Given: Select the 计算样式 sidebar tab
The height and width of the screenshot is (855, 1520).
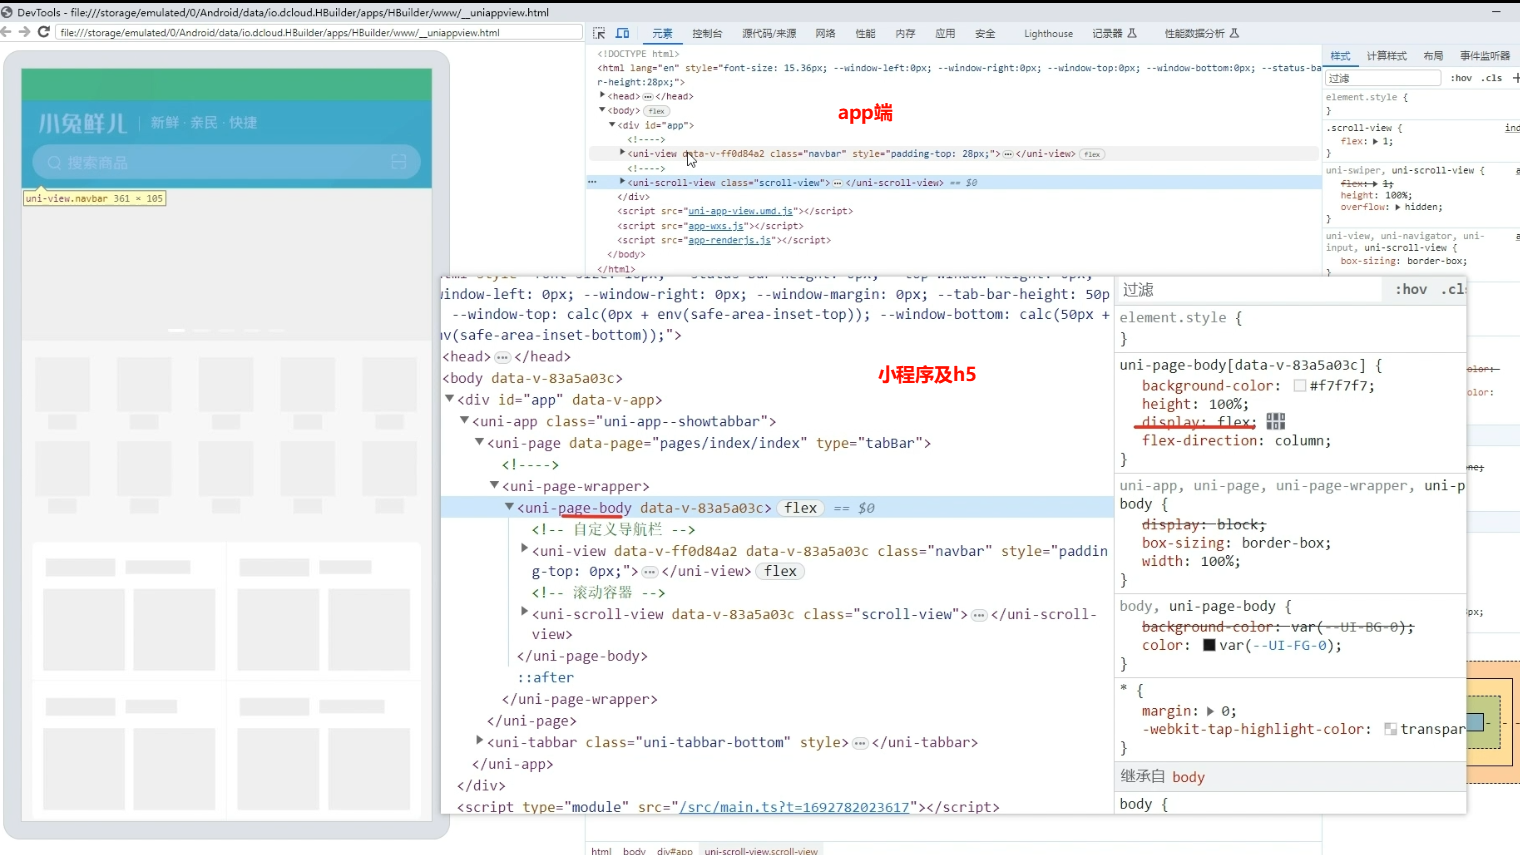Looking at the screenshot, I should click(x=1386, y=56).
